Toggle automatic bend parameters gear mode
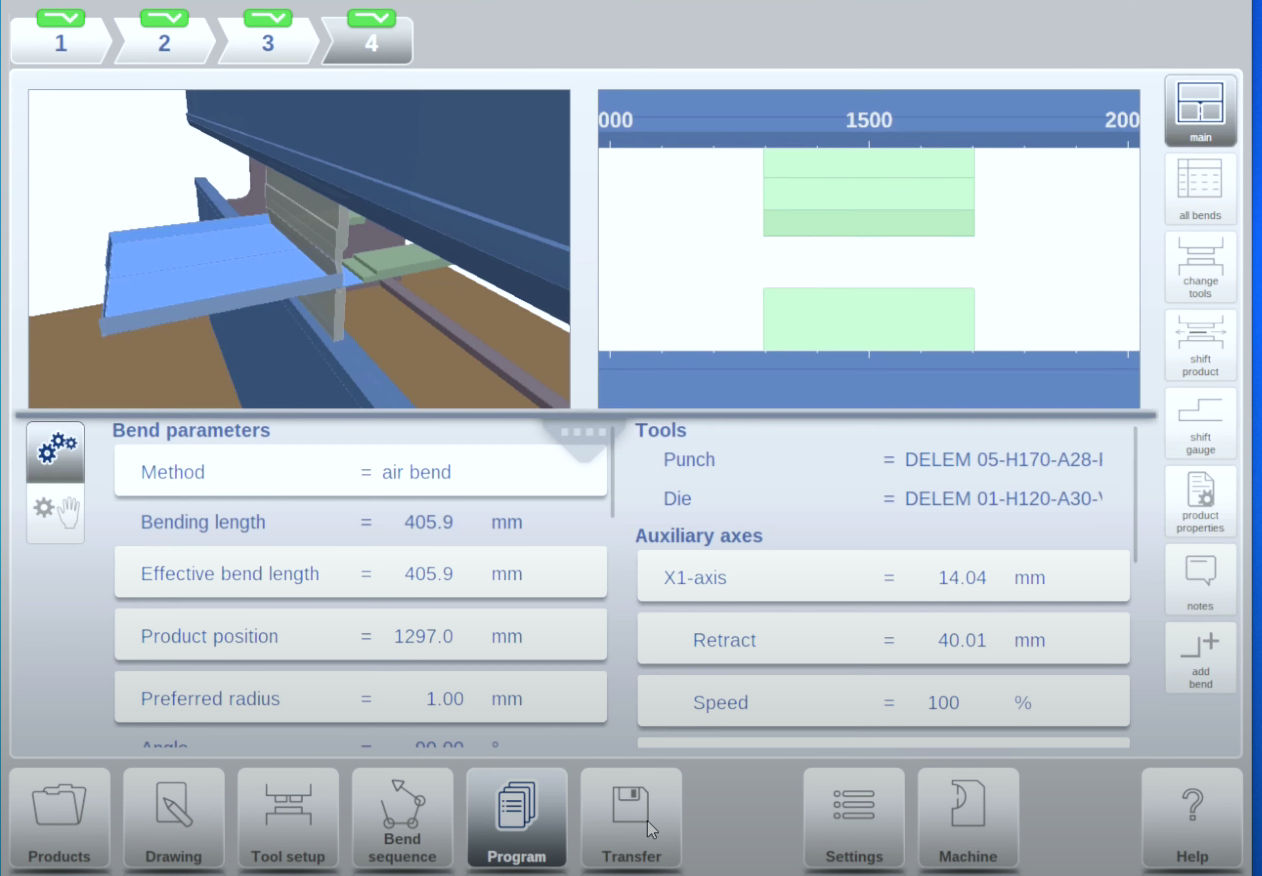Image resolution: width=1262 pixels, height=876 pixels. click(56, 452)
